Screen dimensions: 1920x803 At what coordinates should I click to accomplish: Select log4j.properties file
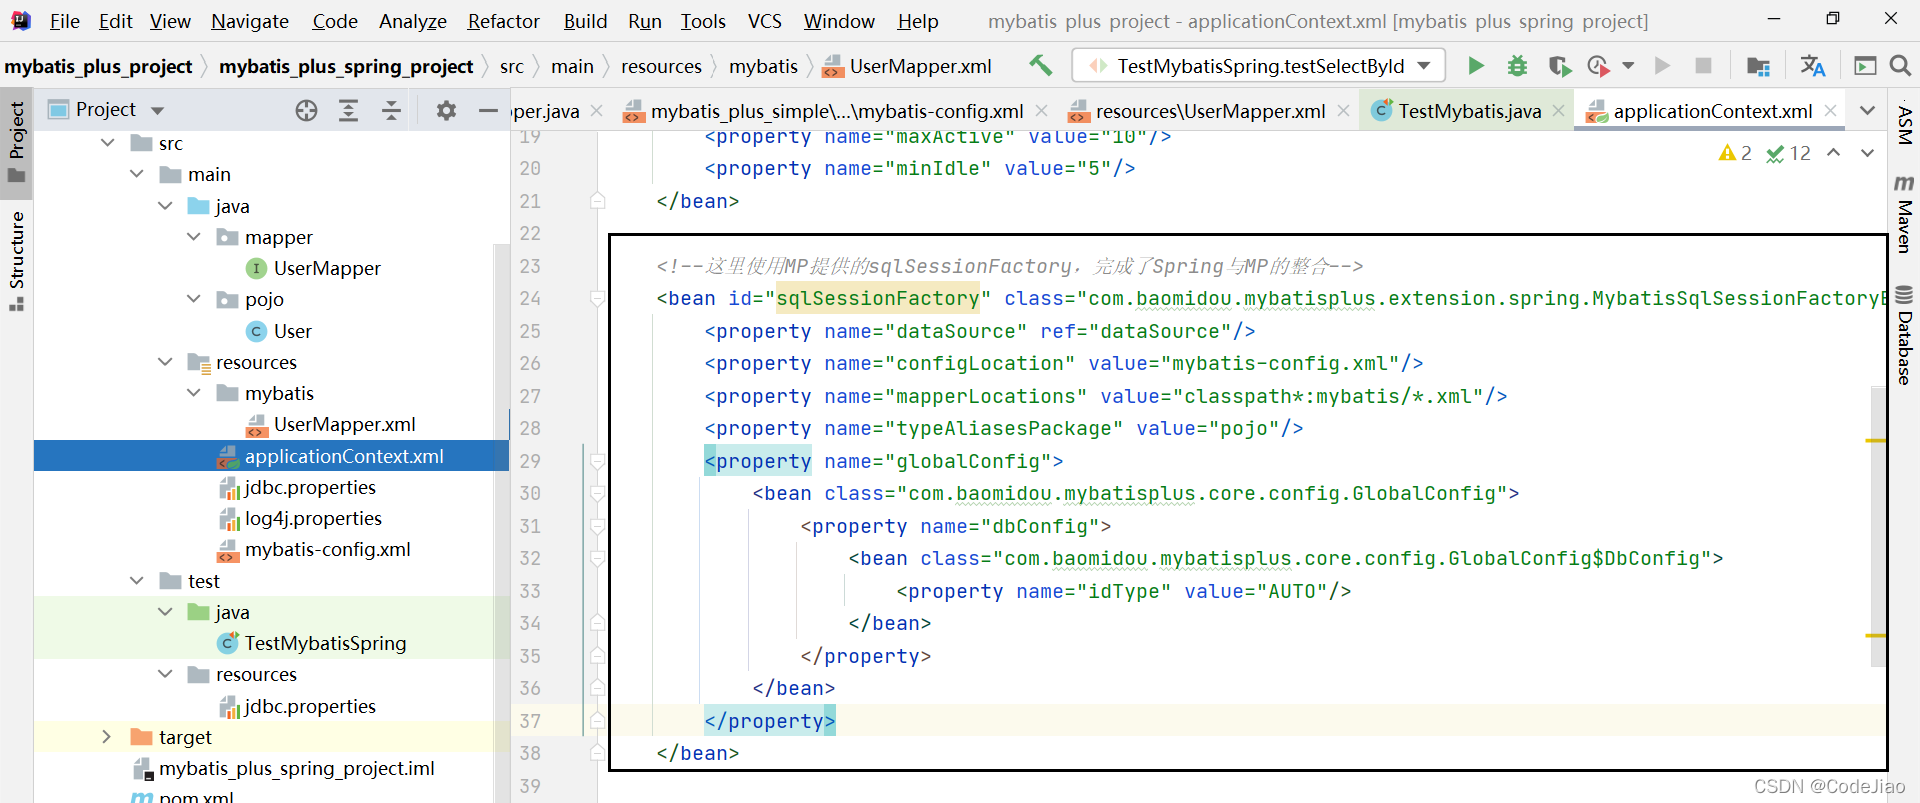point(313,518)
